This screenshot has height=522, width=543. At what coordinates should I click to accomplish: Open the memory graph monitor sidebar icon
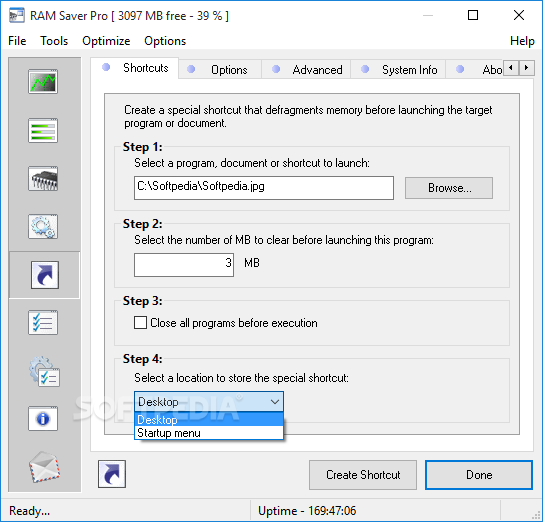coord(43,82)
